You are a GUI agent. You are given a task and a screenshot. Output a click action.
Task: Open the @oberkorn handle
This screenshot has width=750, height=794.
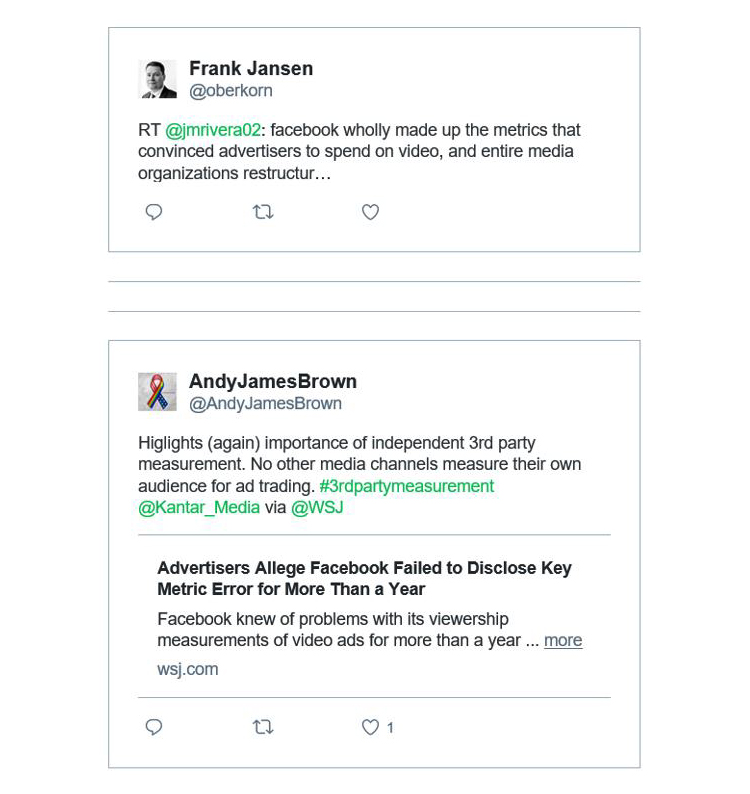coord(231,91)
